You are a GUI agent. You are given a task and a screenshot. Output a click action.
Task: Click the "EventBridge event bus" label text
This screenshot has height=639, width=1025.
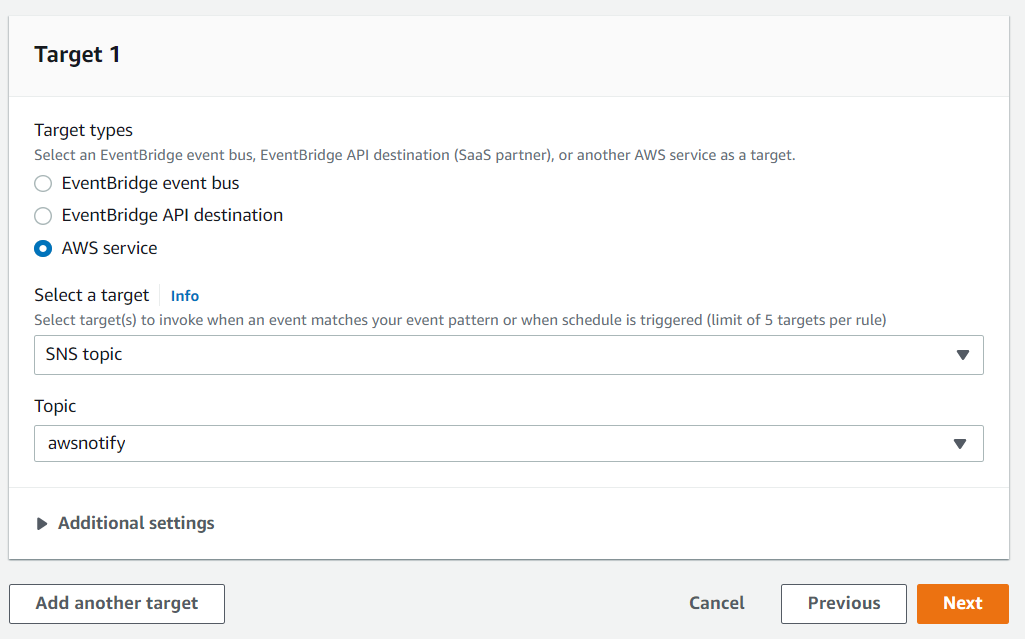(x=150, y=184)
